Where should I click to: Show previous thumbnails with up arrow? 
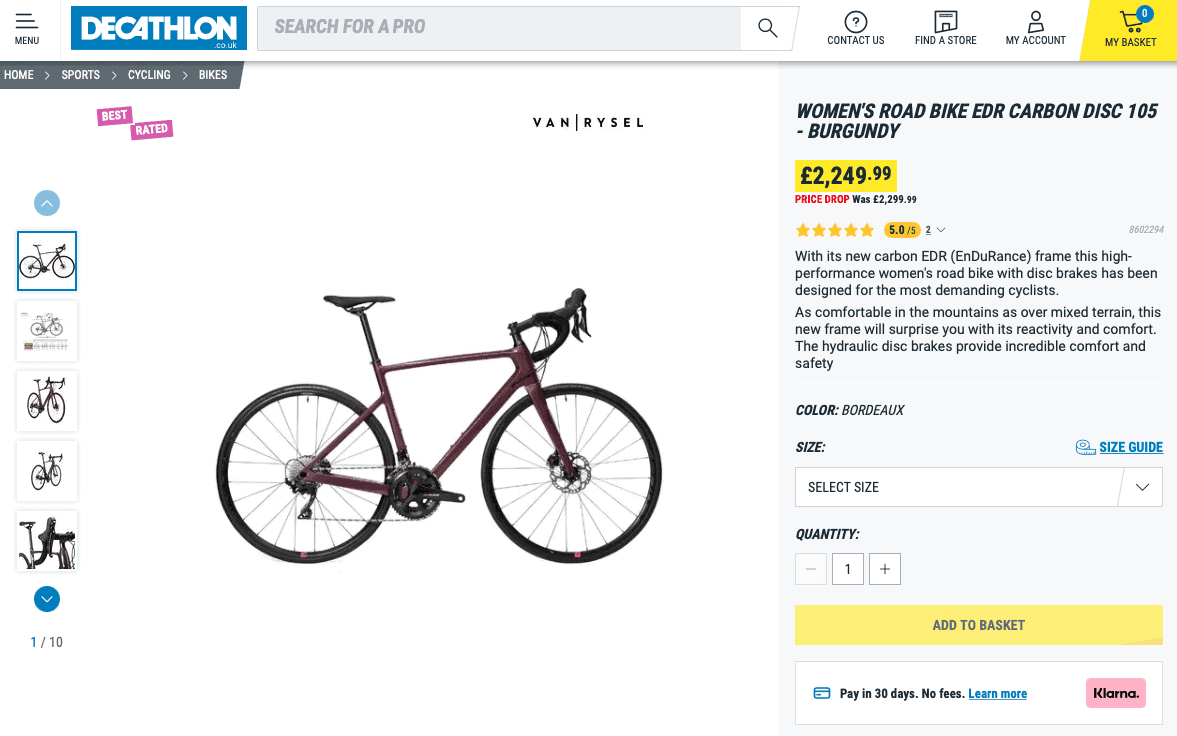click(x=47, y=203)
